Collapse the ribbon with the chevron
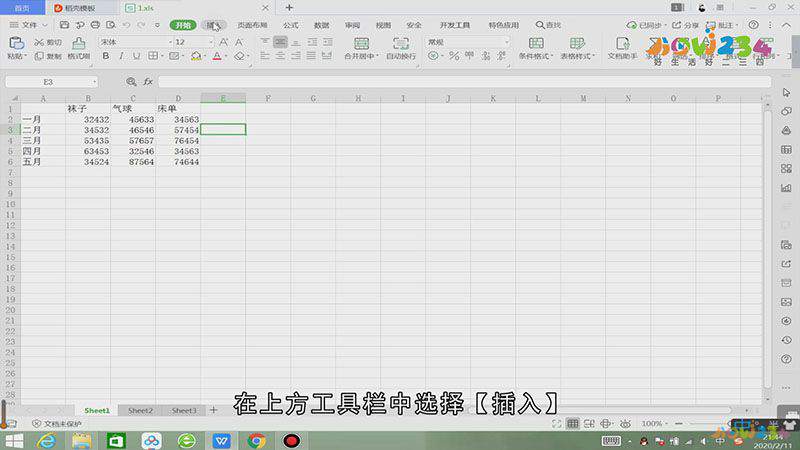This screenshot has height=450, width=800. [x=786, y=25]
